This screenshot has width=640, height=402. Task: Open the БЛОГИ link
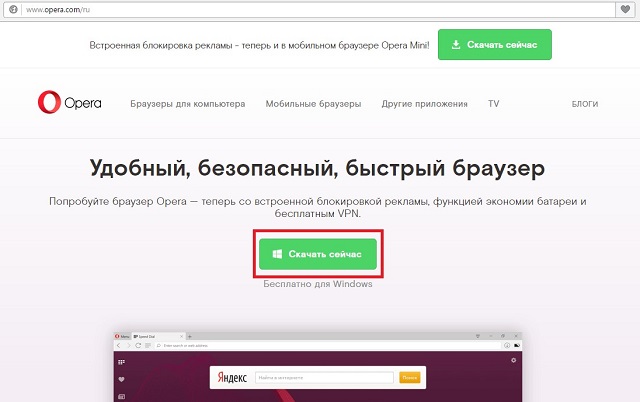point(585,104)
